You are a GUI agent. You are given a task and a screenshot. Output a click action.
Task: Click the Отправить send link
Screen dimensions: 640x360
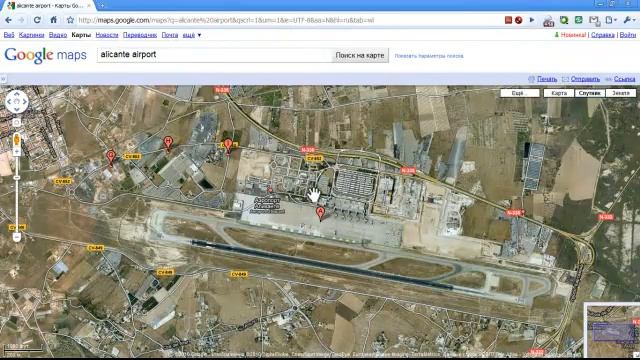tap(585, 79)
